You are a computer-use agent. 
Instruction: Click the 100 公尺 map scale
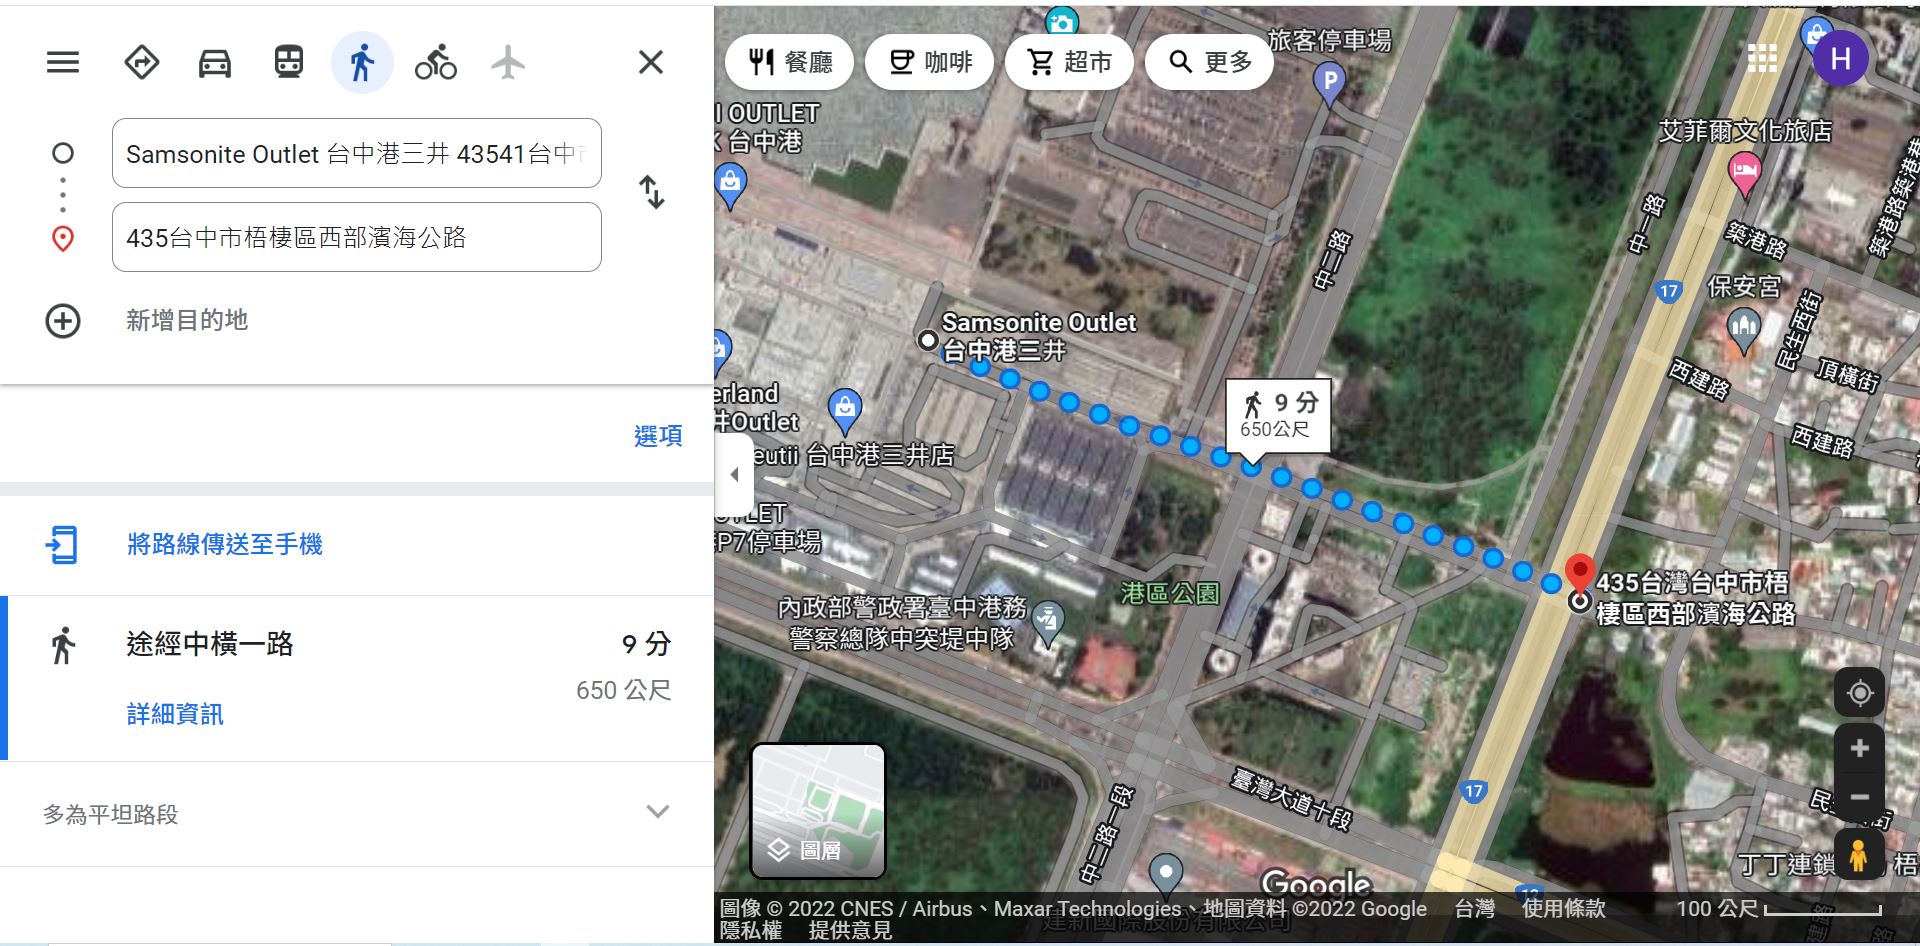(x=1780, y=909)
